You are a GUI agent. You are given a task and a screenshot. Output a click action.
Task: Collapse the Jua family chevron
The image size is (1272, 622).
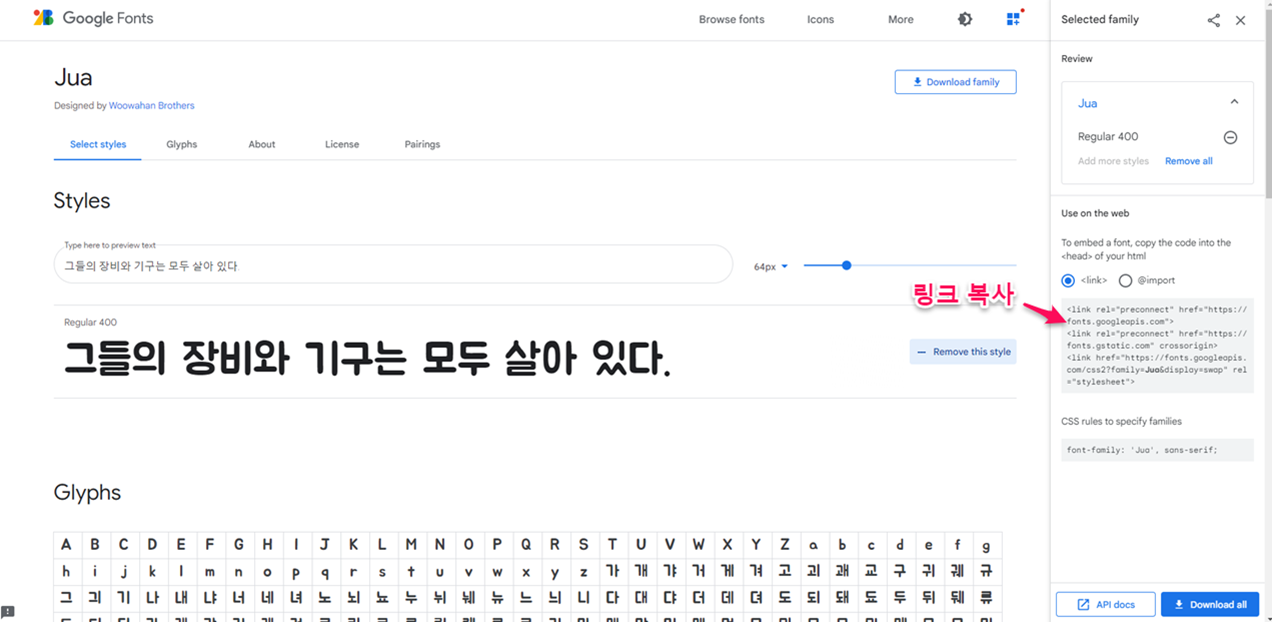click(x=1234, y=102)
